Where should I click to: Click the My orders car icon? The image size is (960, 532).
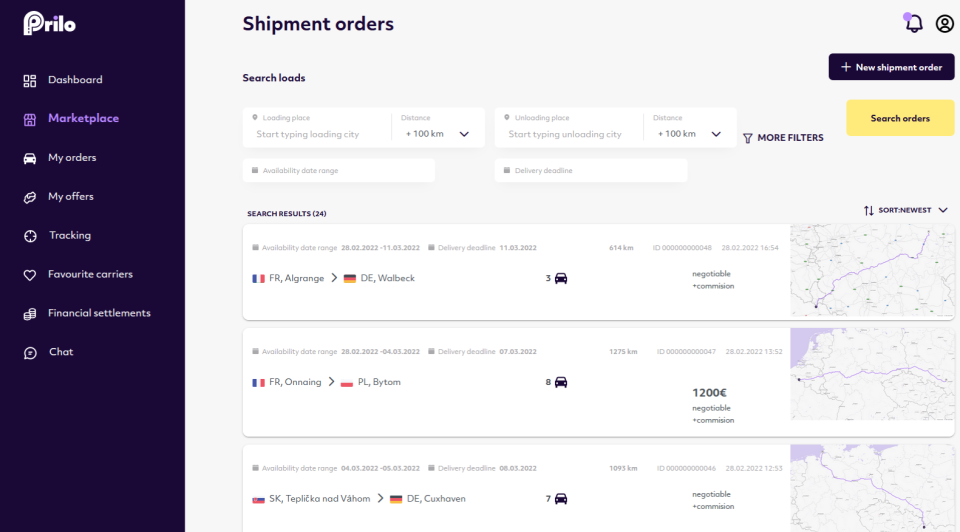click(30, 158)
